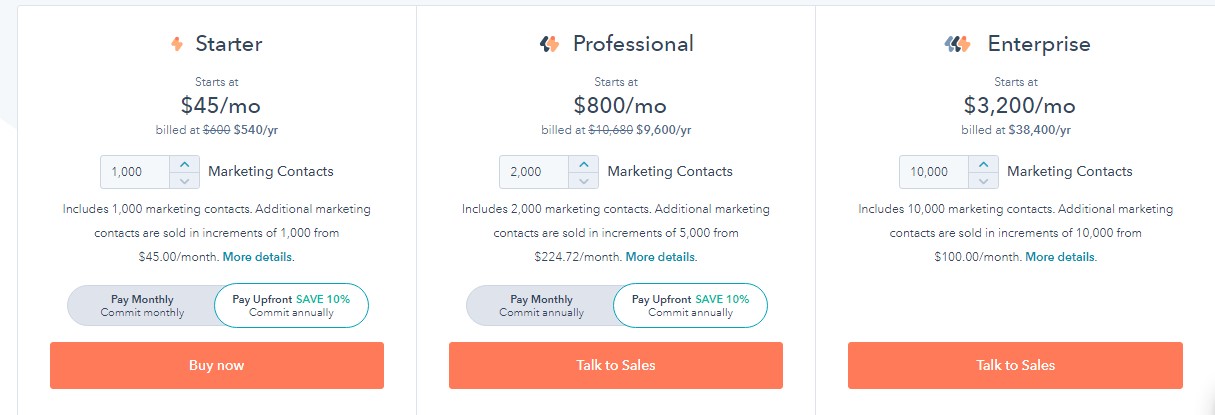Screen dimensions: 1215x415
Task: Choose Pay Upfront on the Professional plan
Action: pos(690,306)
